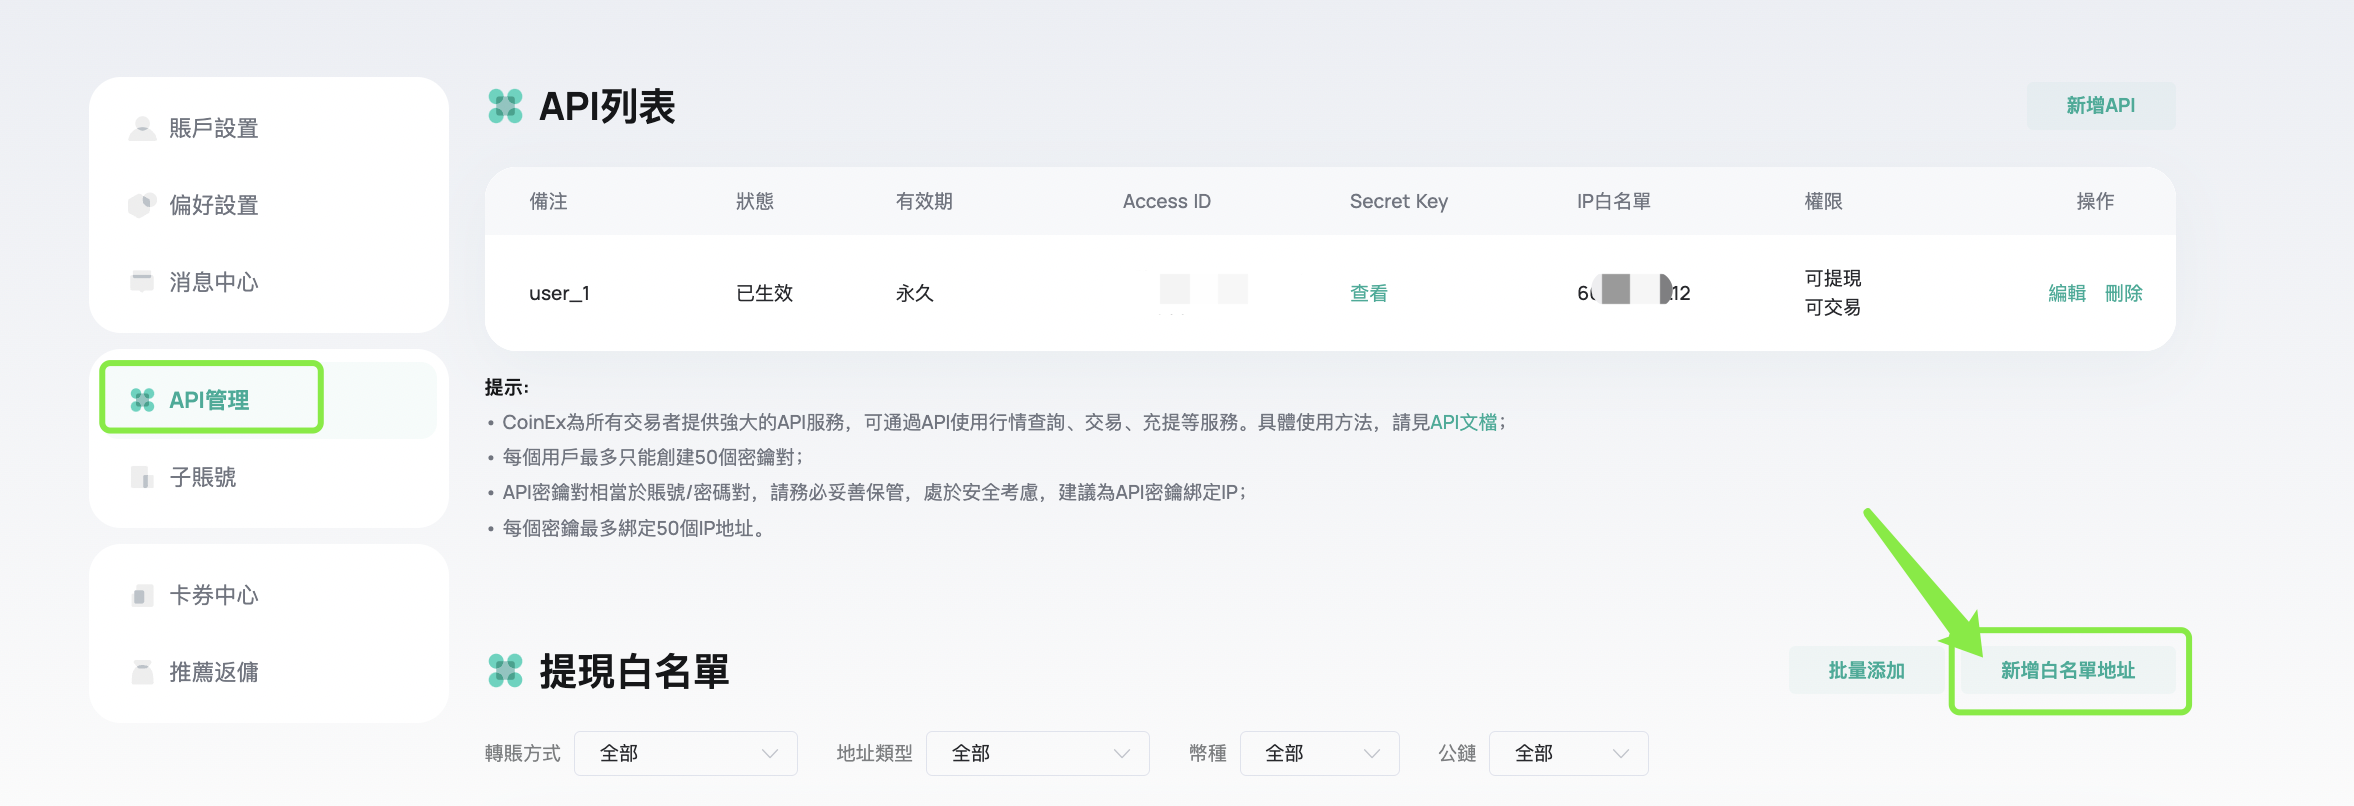Click the 子賬號 sidebar icon
This screenshot has height=806, width=2354.
pos(142,477)
